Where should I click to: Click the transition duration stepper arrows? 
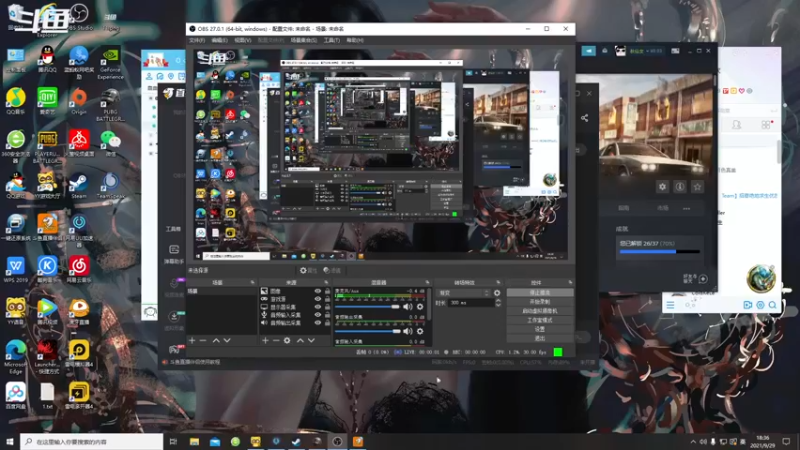pyautogui.click(x=498, y=303)
